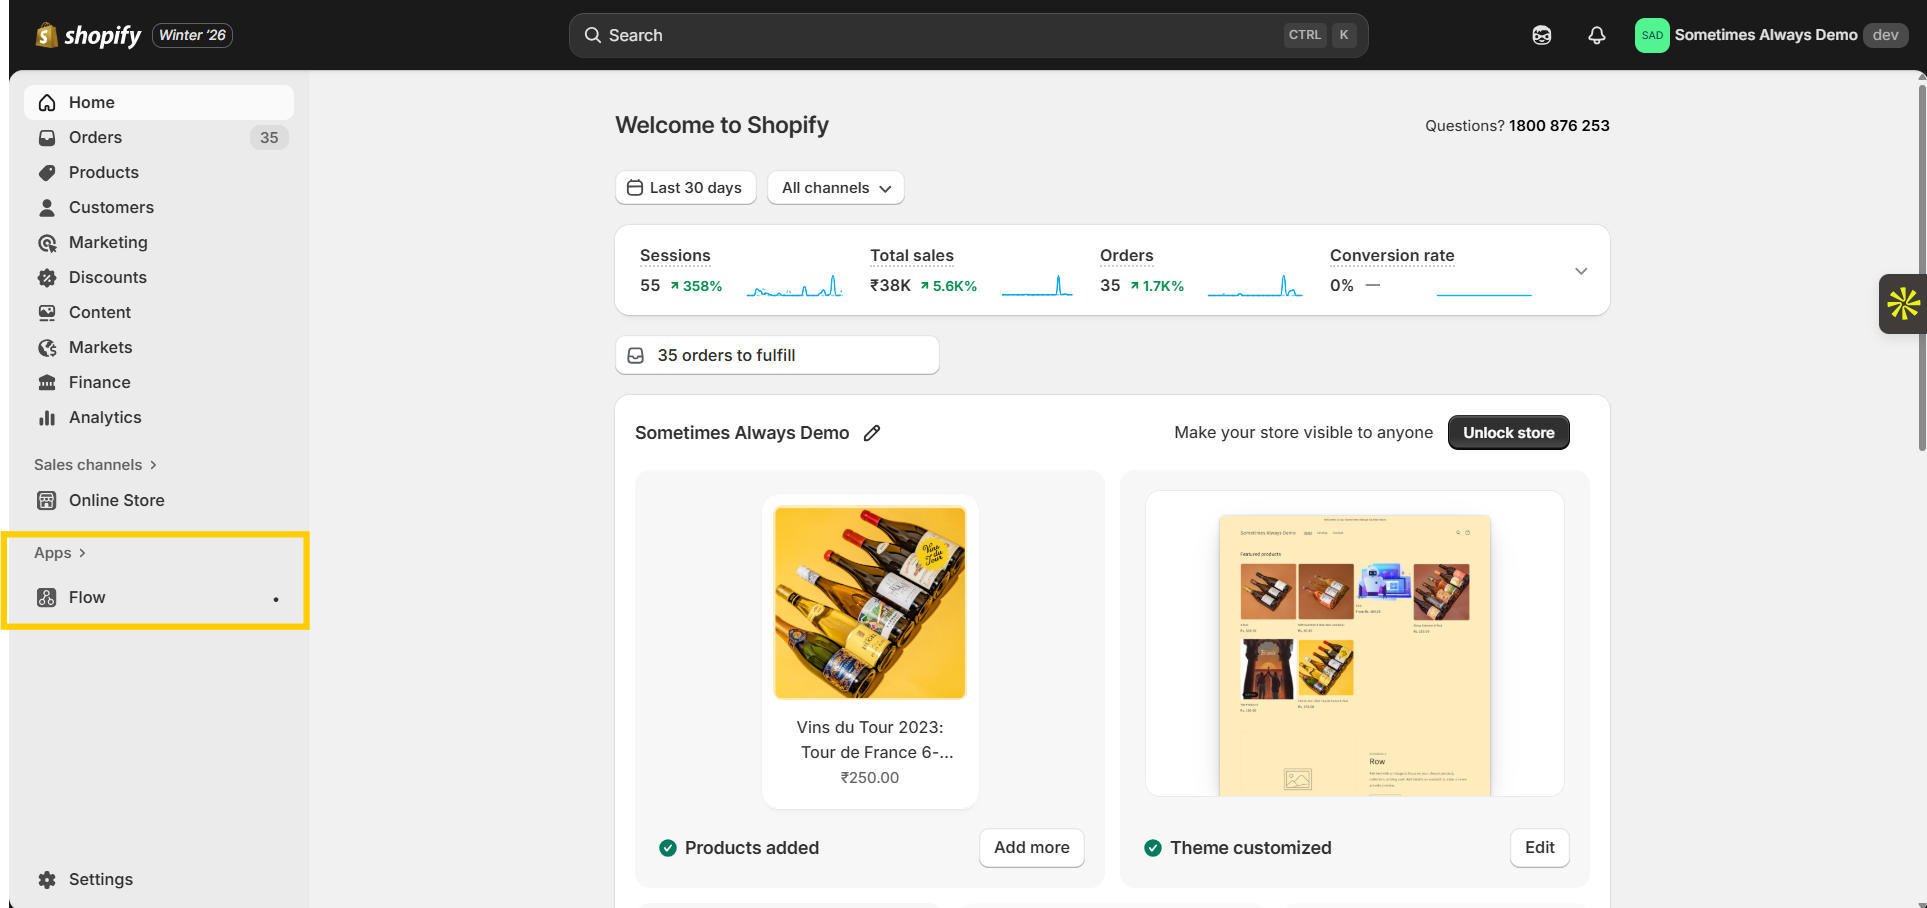Screen dimensions: 1927x908
Task: Click the SAD store avatar
Action: click(x=1651, y=35)
